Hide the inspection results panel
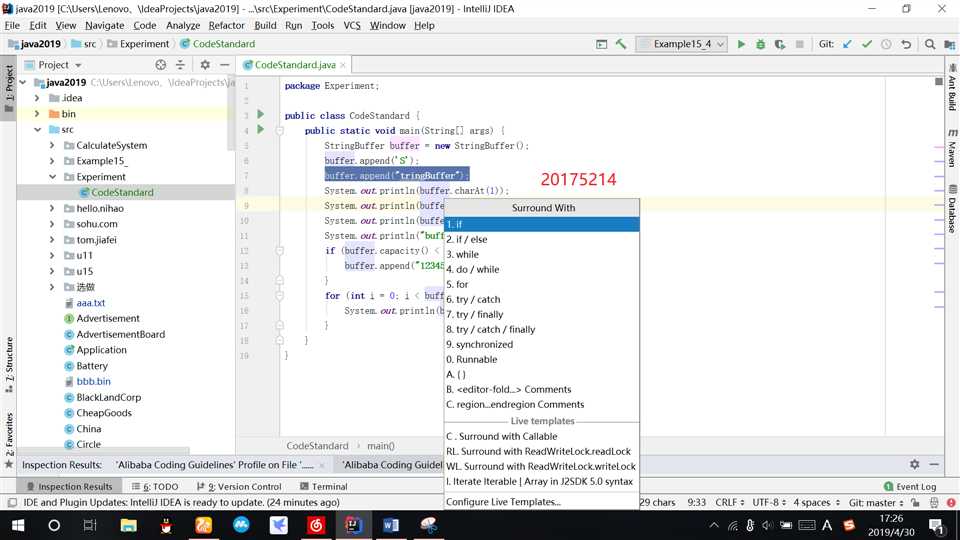 [934, 464]
